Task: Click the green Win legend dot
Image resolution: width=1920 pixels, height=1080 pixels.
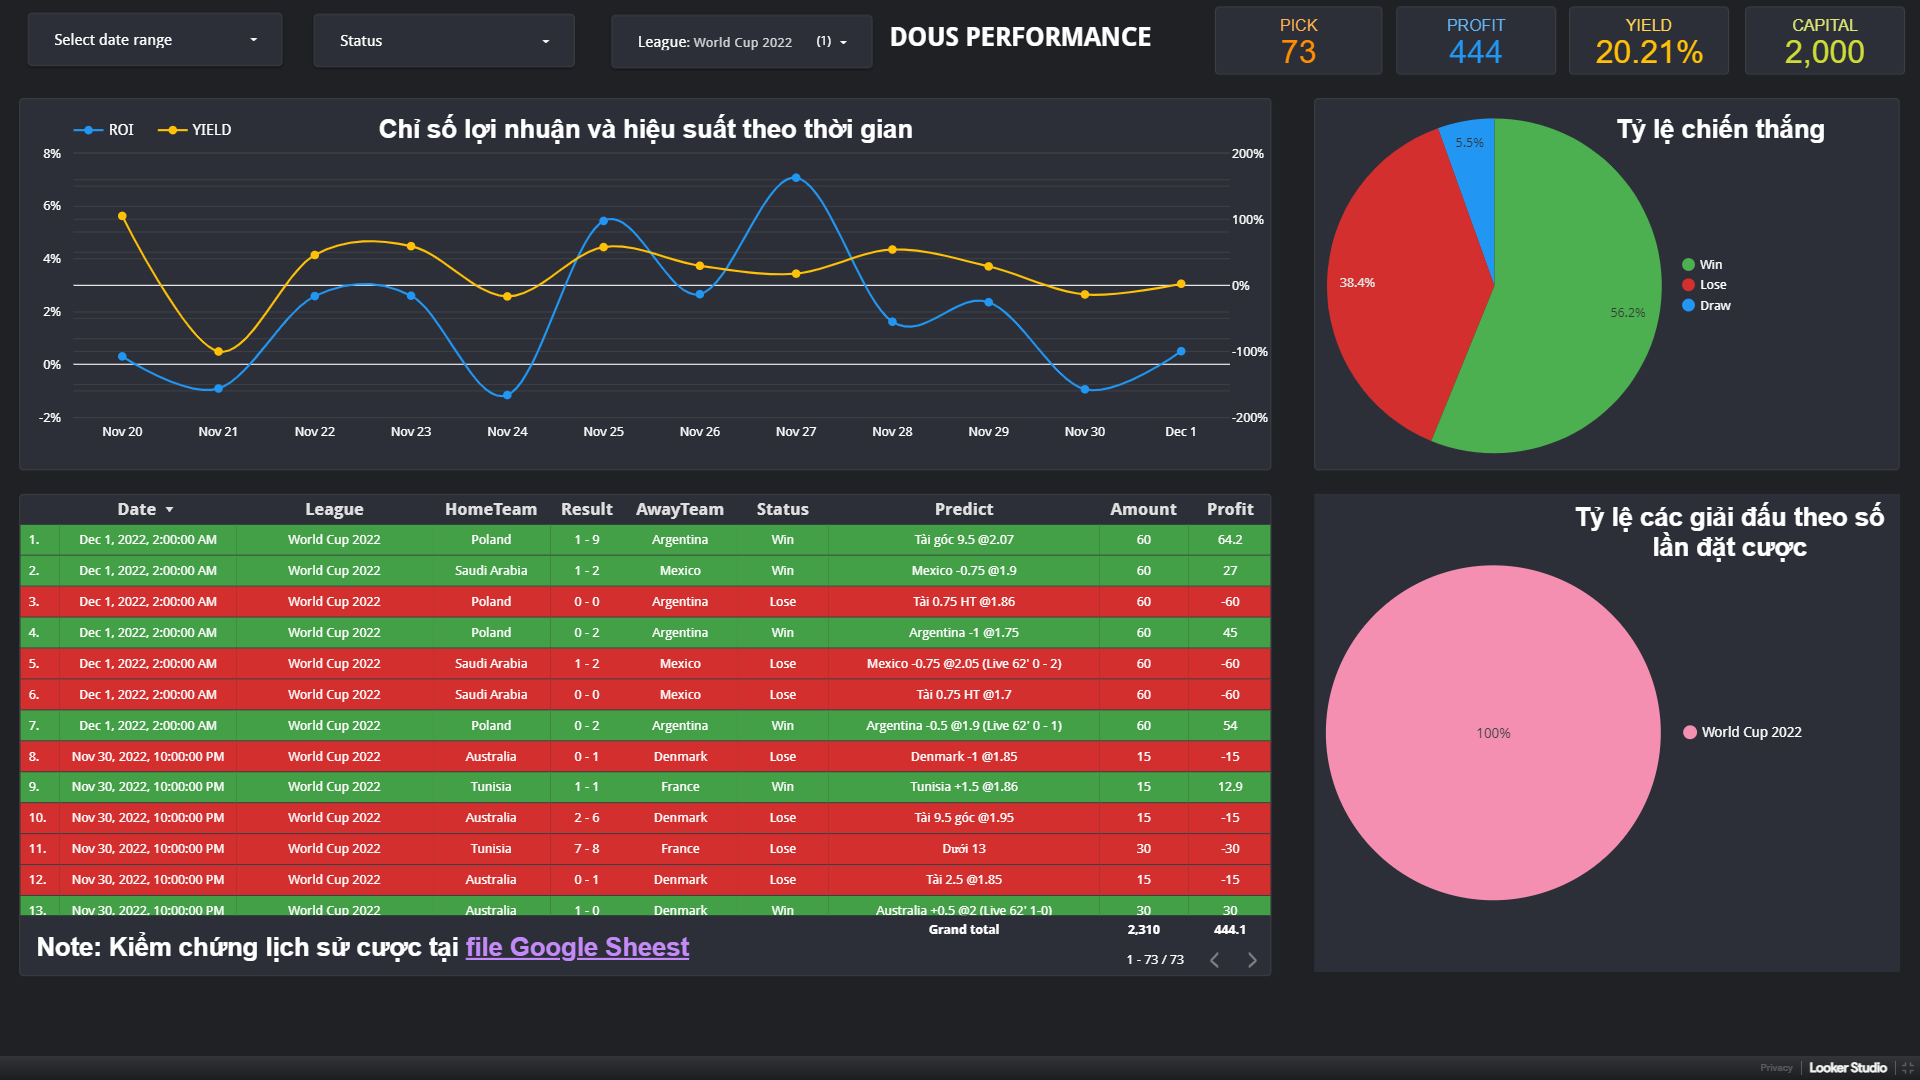Action: click(1688, 265)
